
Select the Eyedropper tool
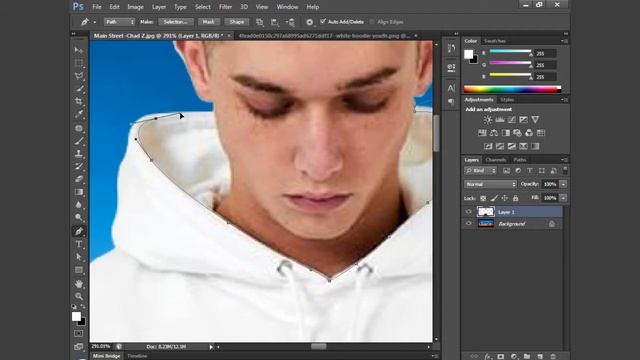(x=79, y=114)
